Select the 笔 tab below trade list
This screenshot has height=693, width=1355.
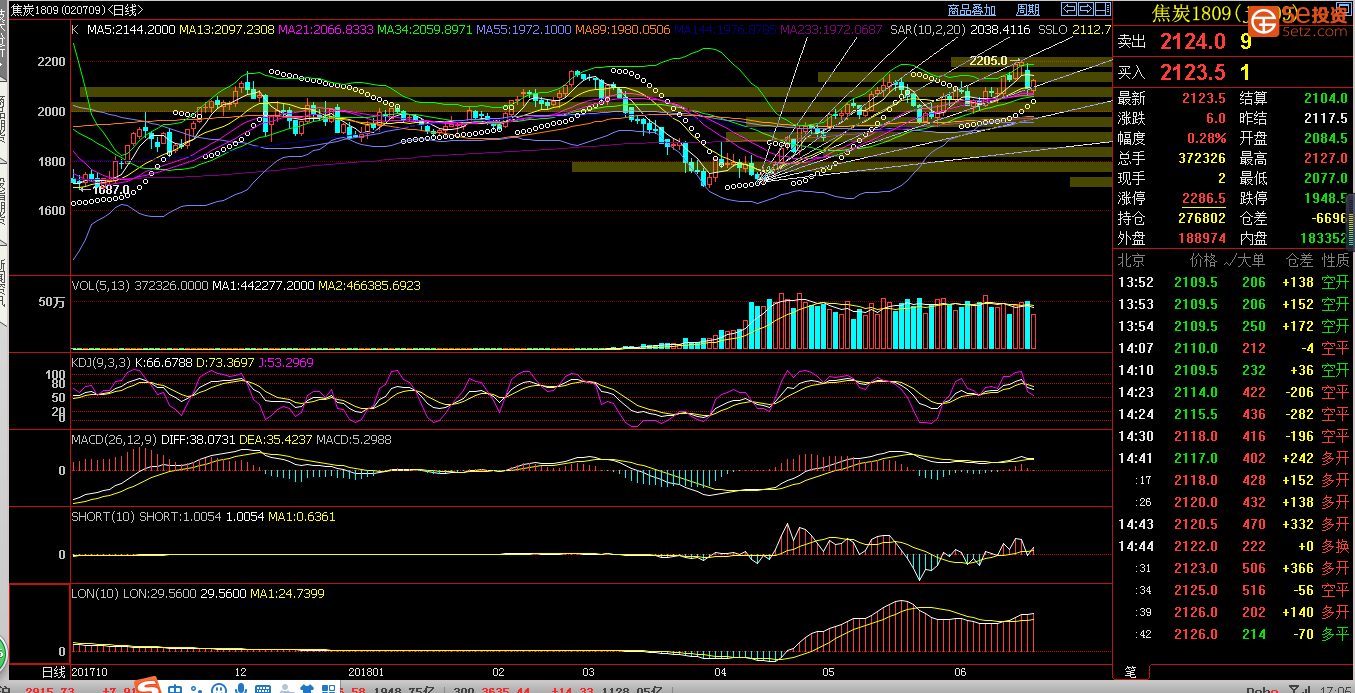tap(1130, 671)
